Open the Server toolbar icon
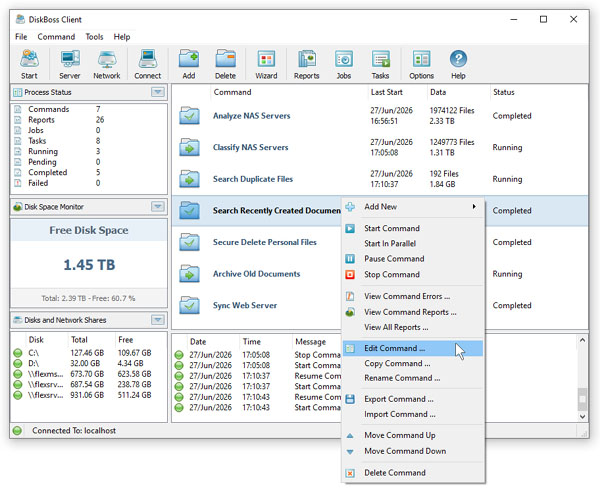This screenshot has height=488, width=600. (70, 64)
